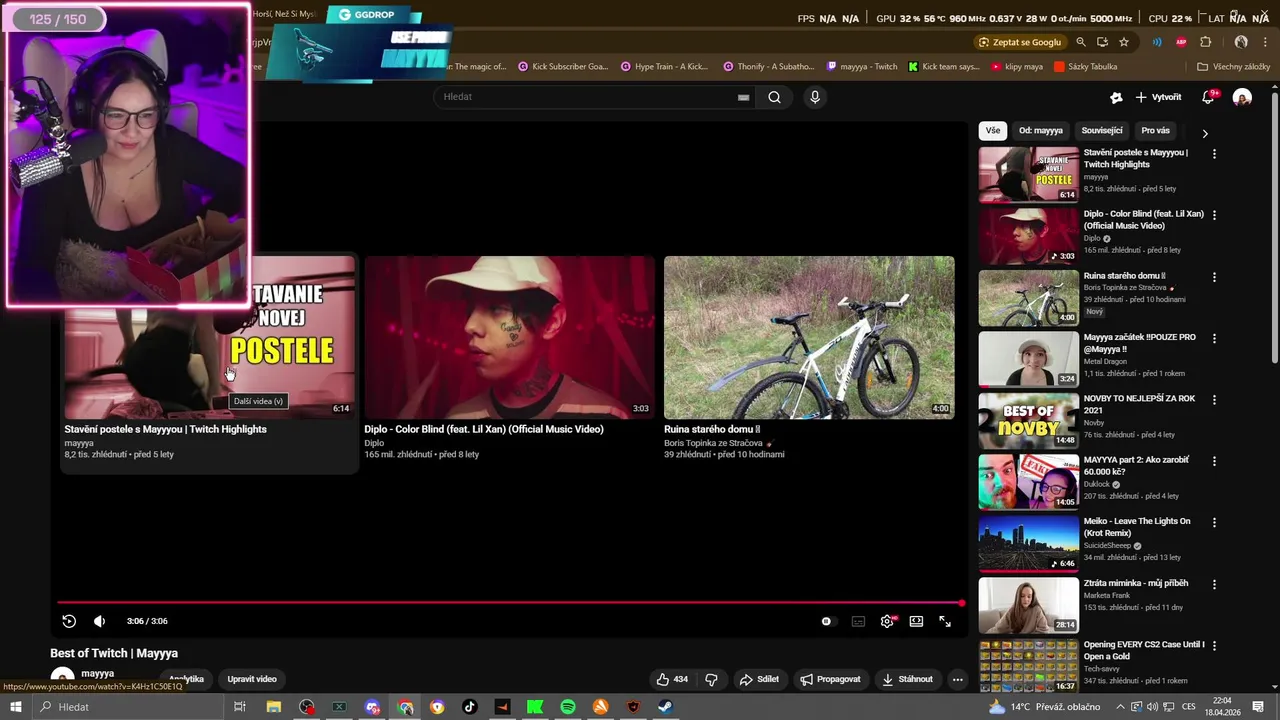The width and height of the screenshot is (1280, 720).
Task: Open TikTok from the taskbar
Action: tap(470, 707)
